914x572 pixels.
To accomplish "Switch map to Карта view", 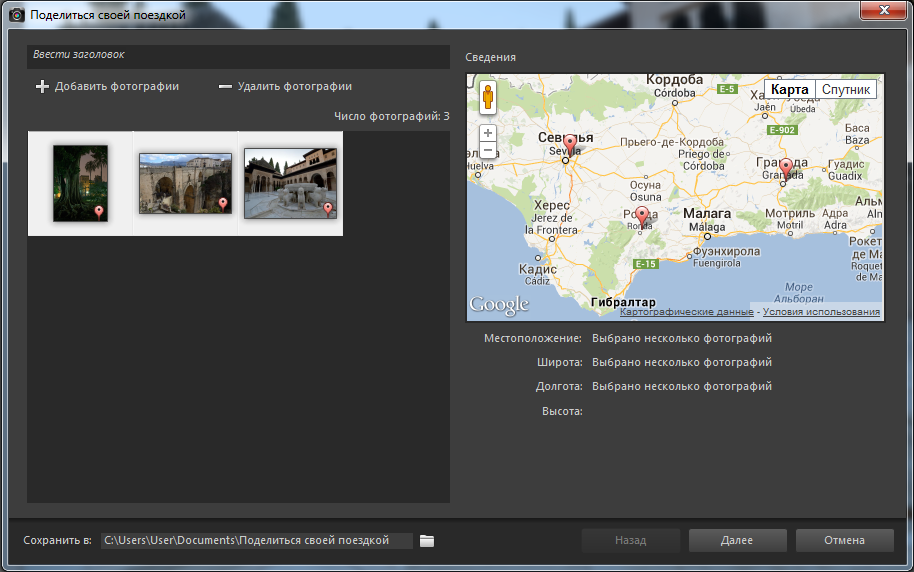I will [789, 89].
